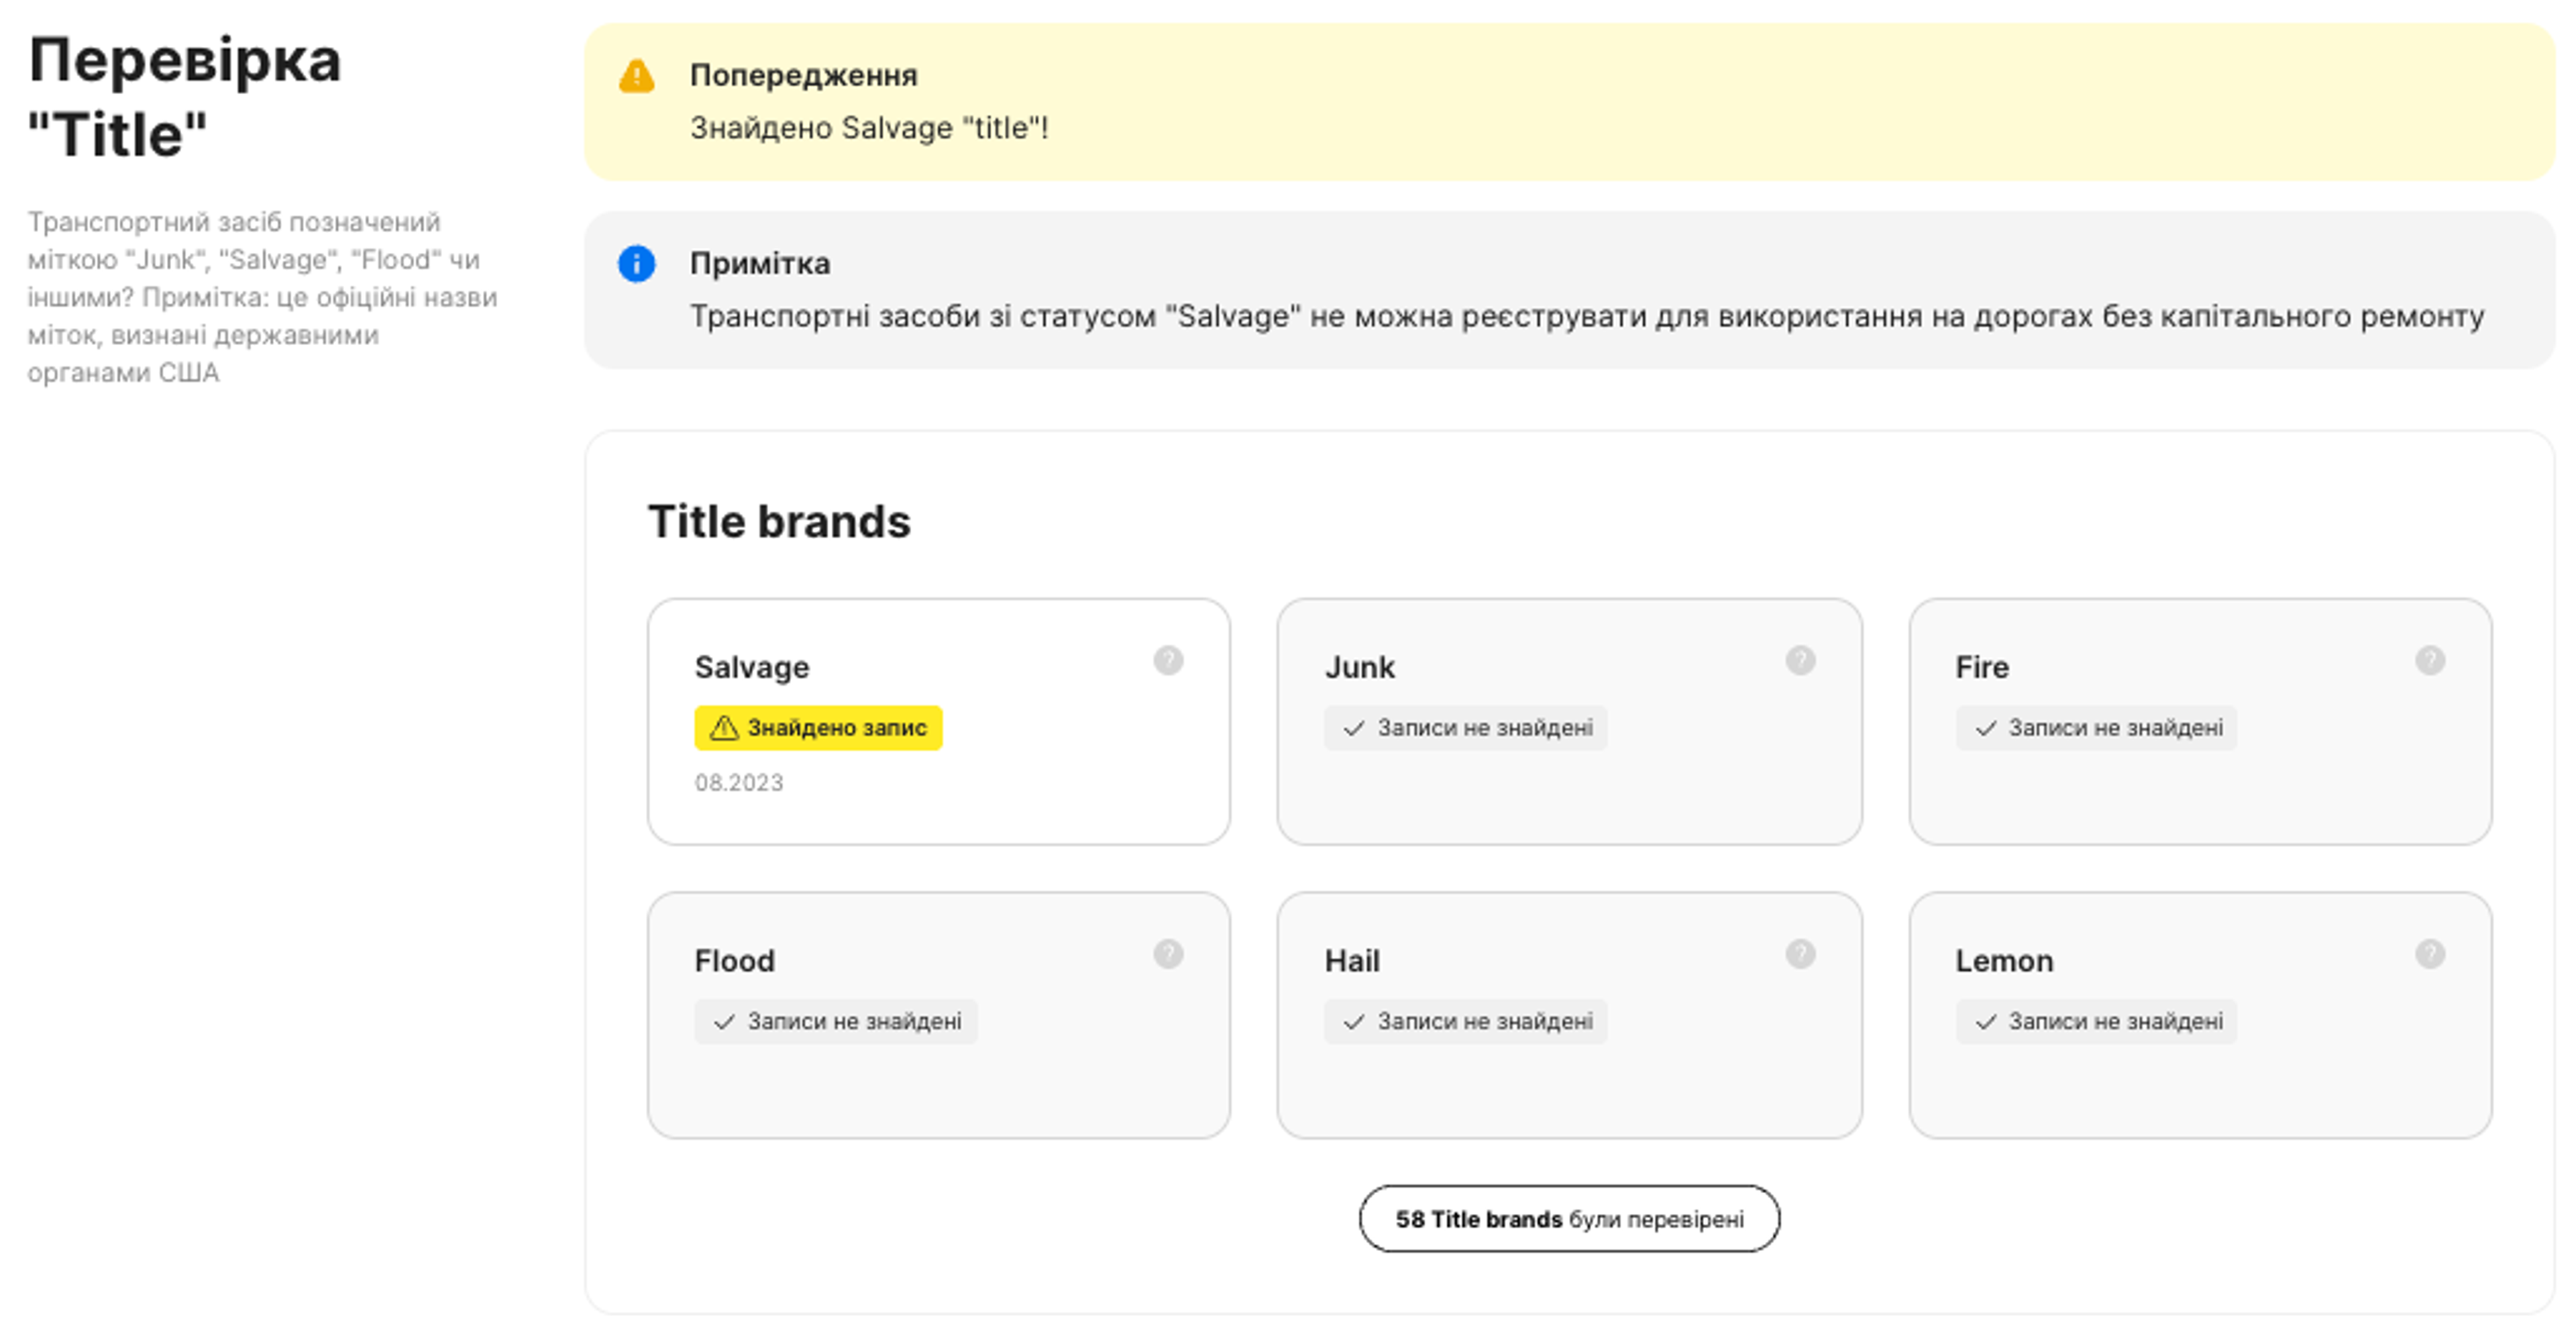Image resolution: width=2576 pixels, height=1330 pixels.
Task: Click the Fire 'Записи не знайдені' badge
Action: point(2096,728)
